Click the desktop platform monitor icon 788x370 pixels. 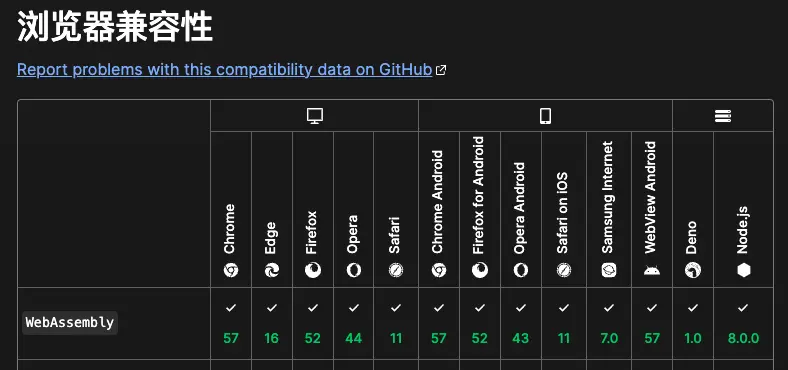pyautogui.click(x=315, y=116)
